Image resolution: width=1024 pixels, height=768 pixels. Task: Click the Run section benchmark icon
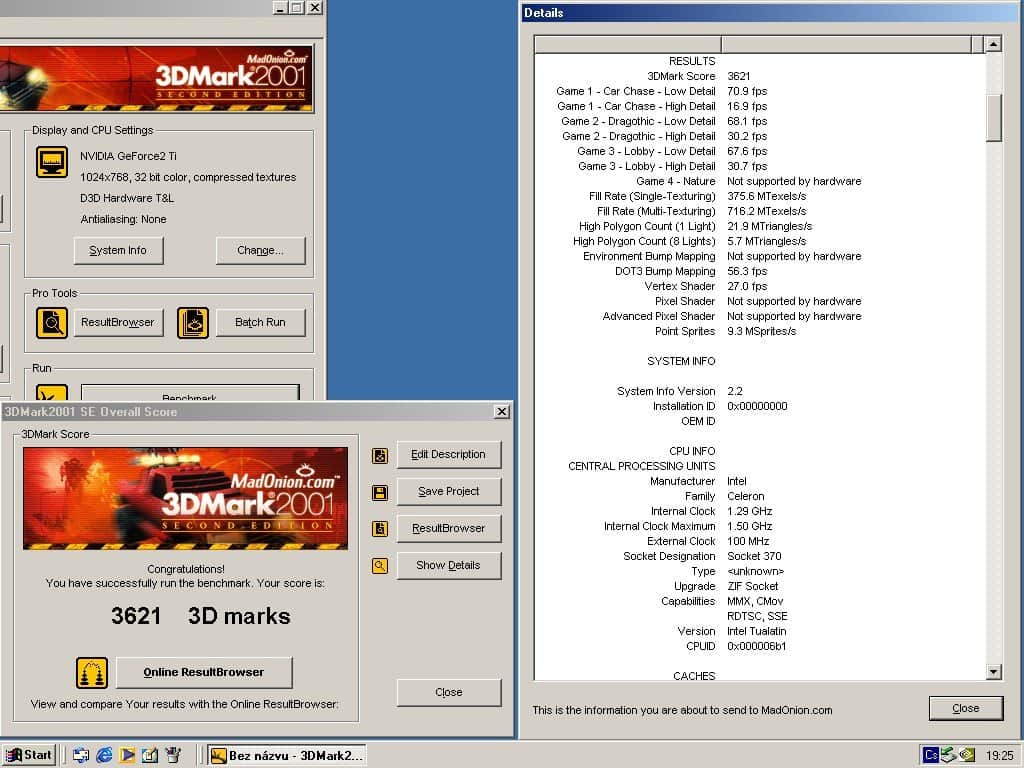(52, 392)
